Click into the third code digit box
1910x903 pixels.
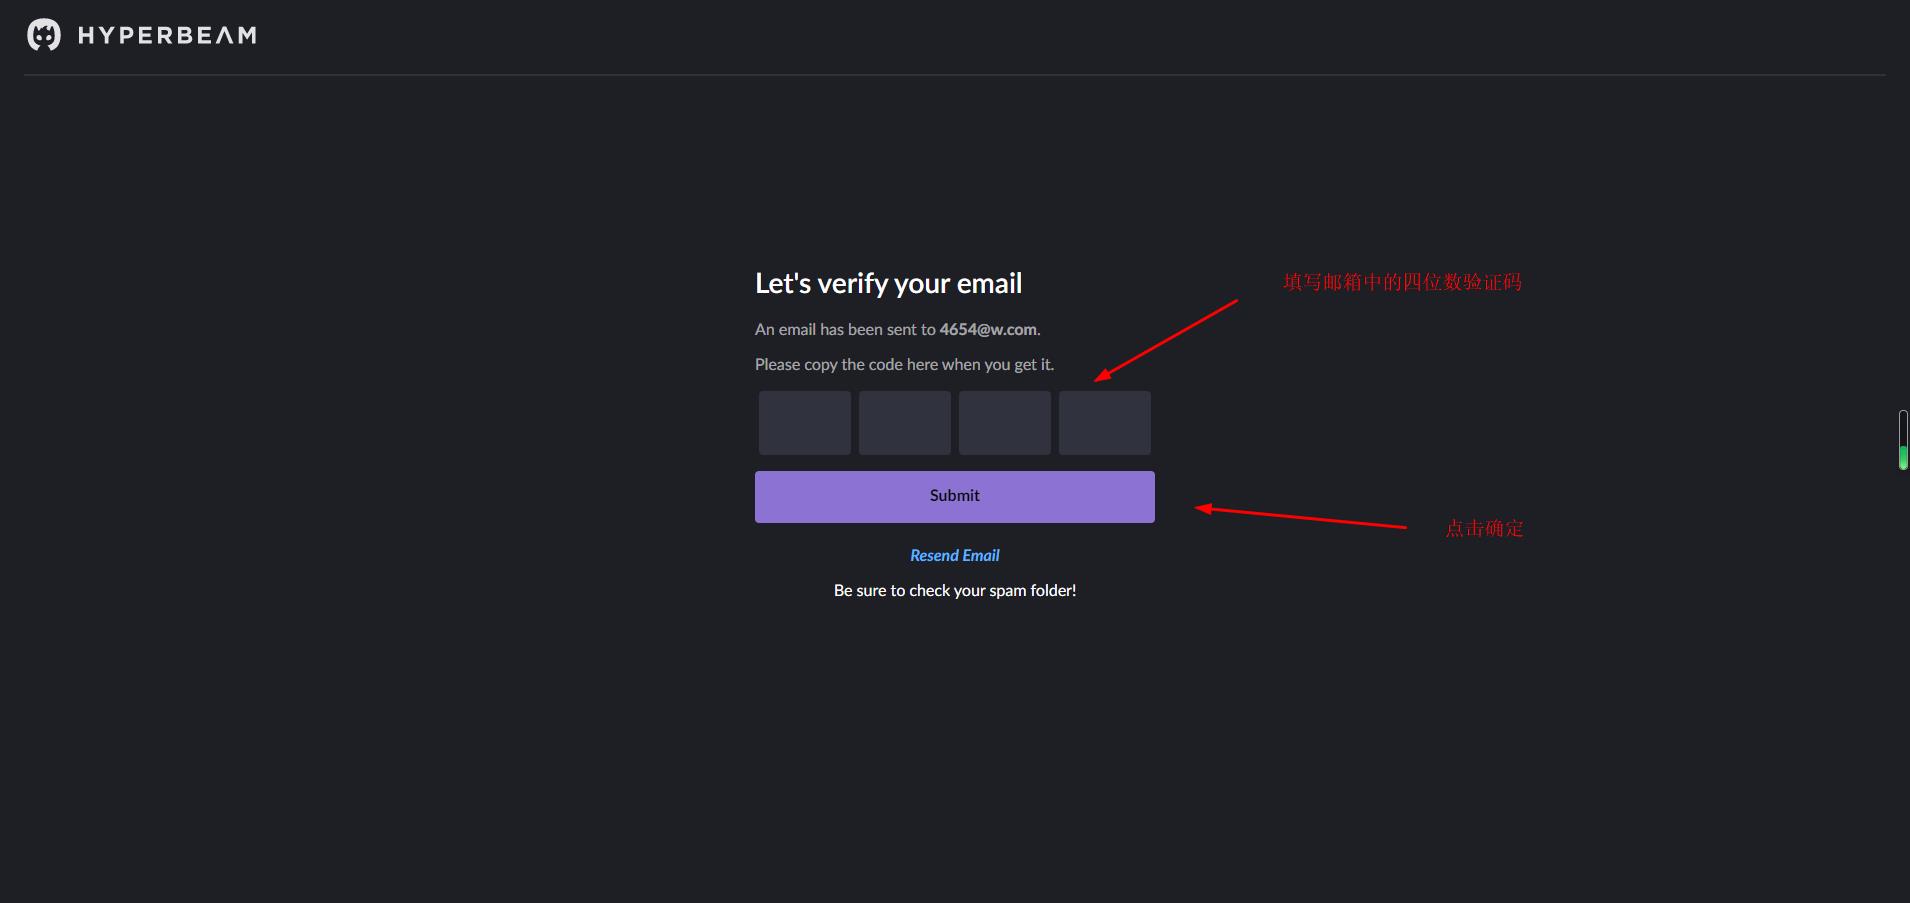point(1004,423)
